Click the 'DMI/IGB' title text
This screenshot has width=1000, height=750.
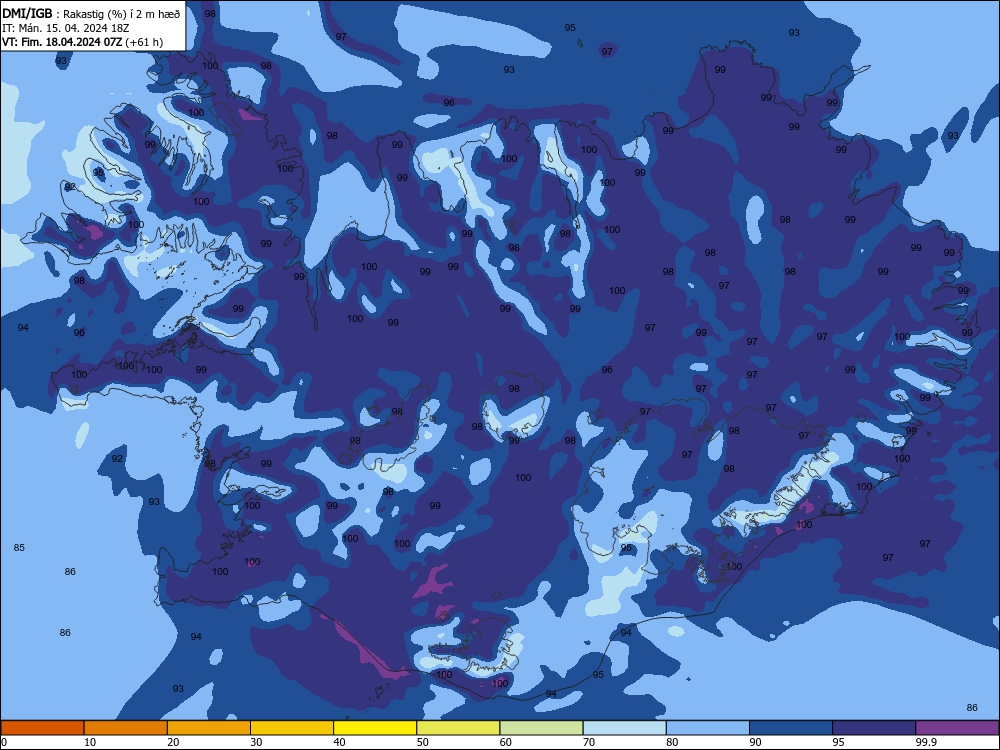click(x=27, y=13)
